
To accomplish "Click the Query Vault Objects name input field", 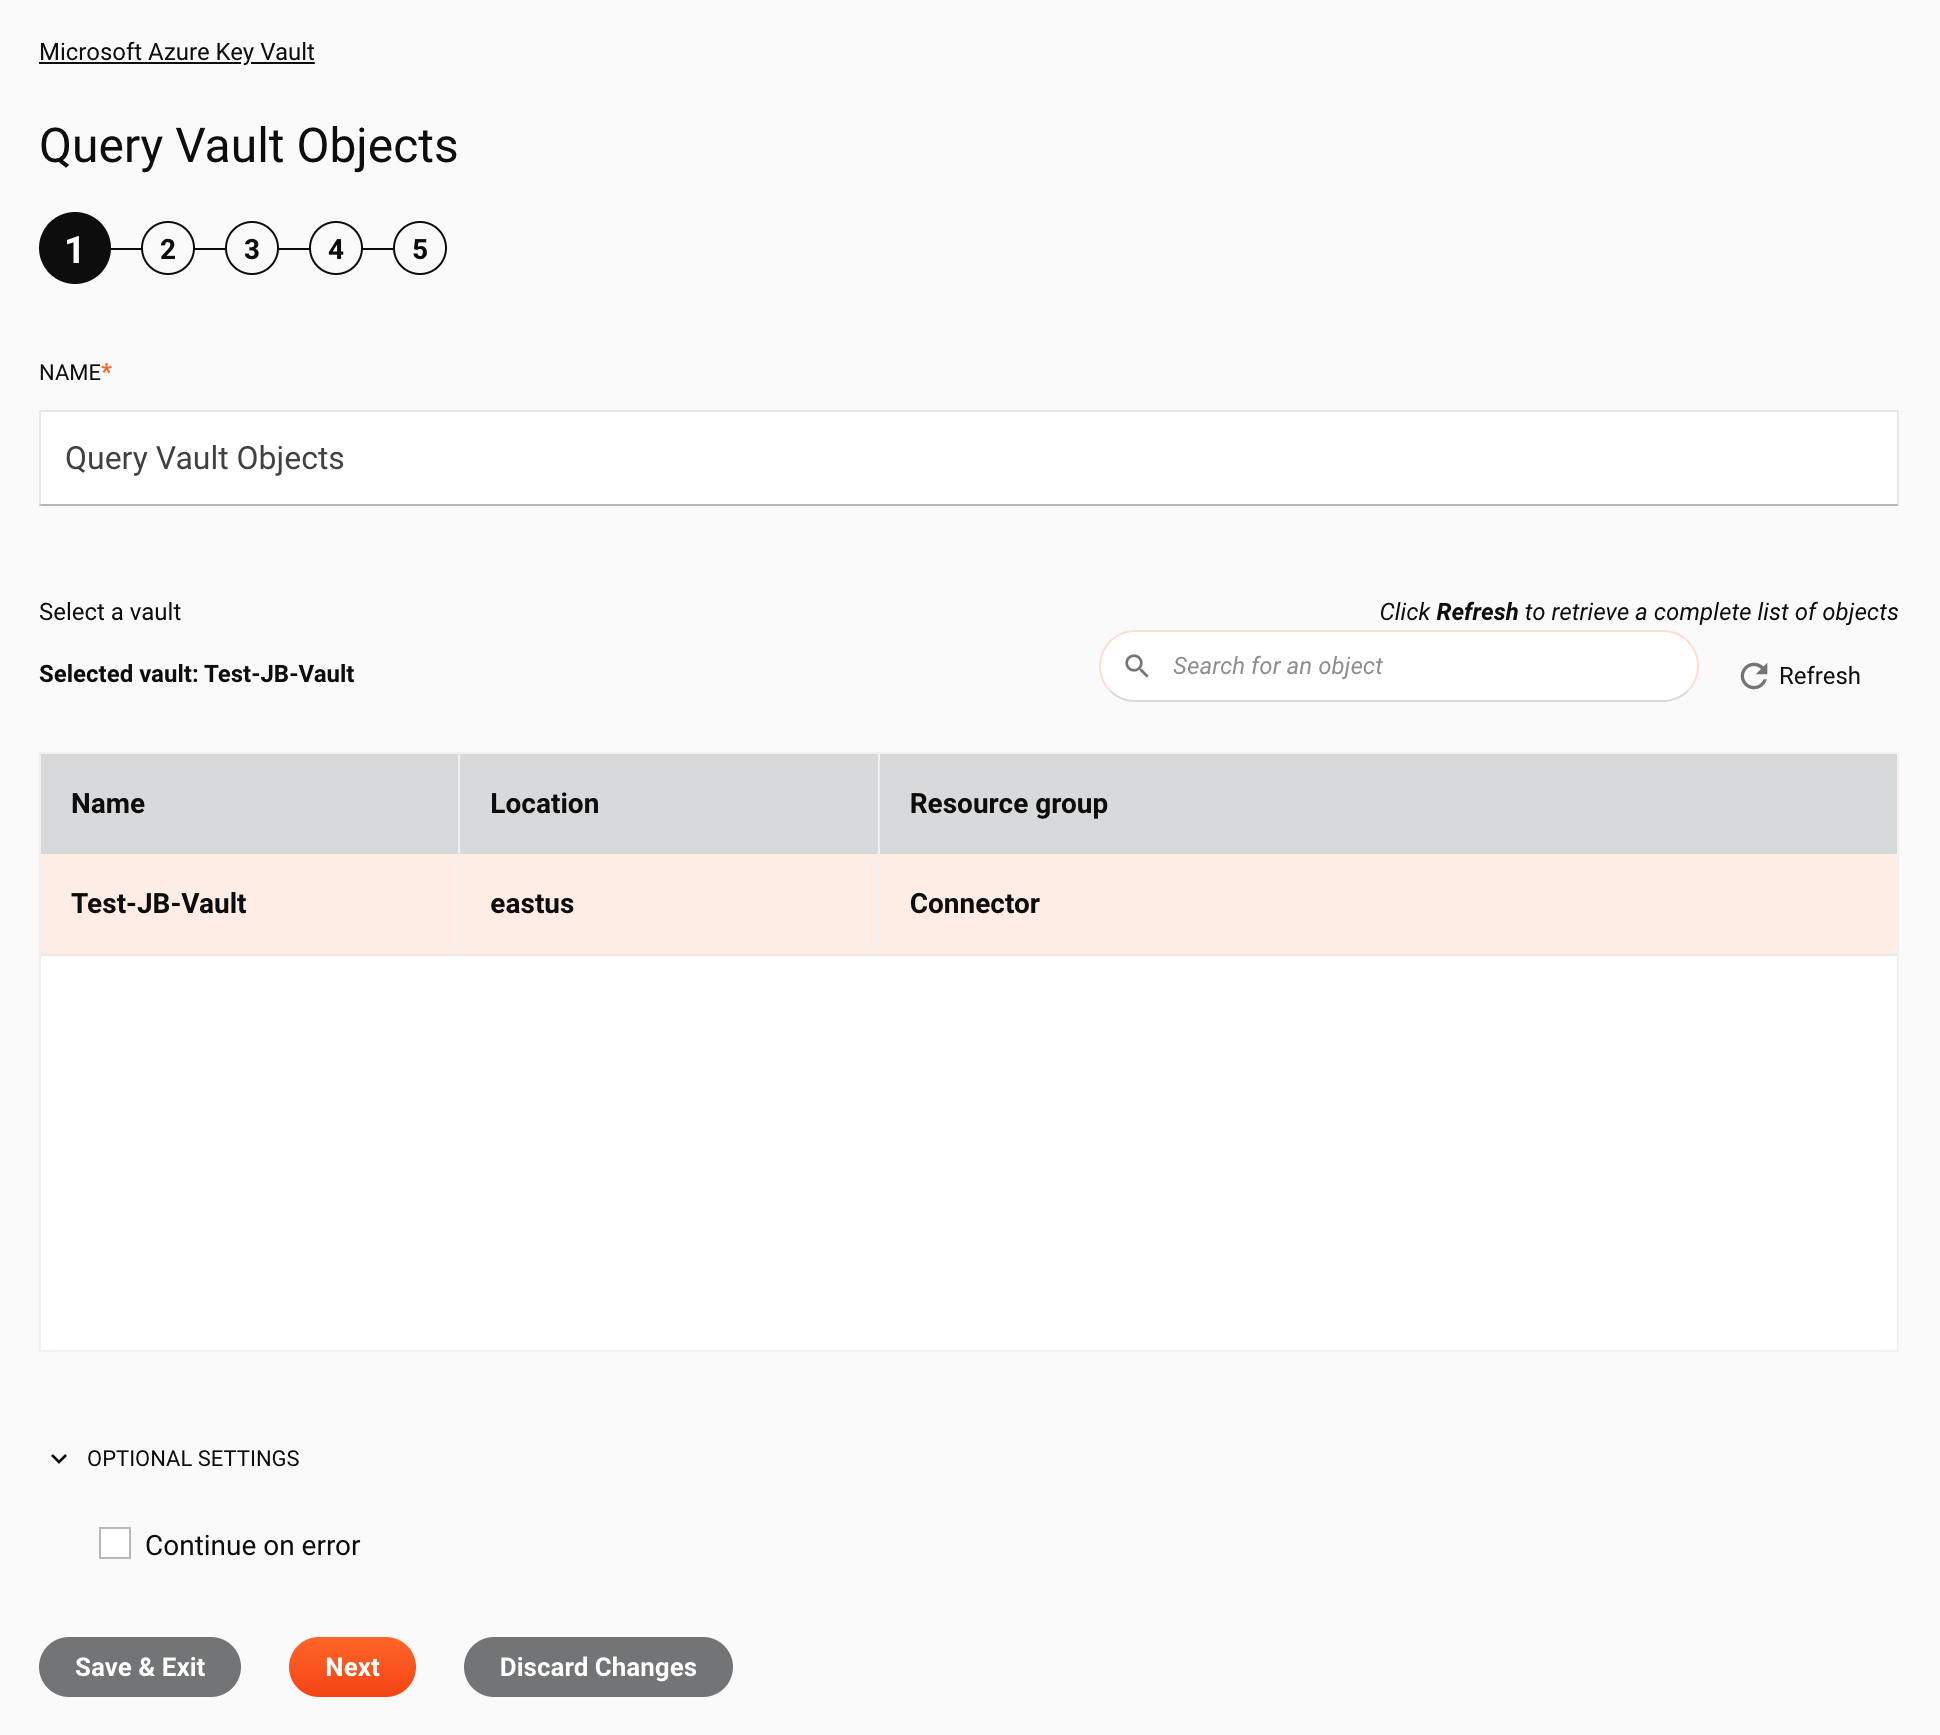I will click(x=968, y=457).
